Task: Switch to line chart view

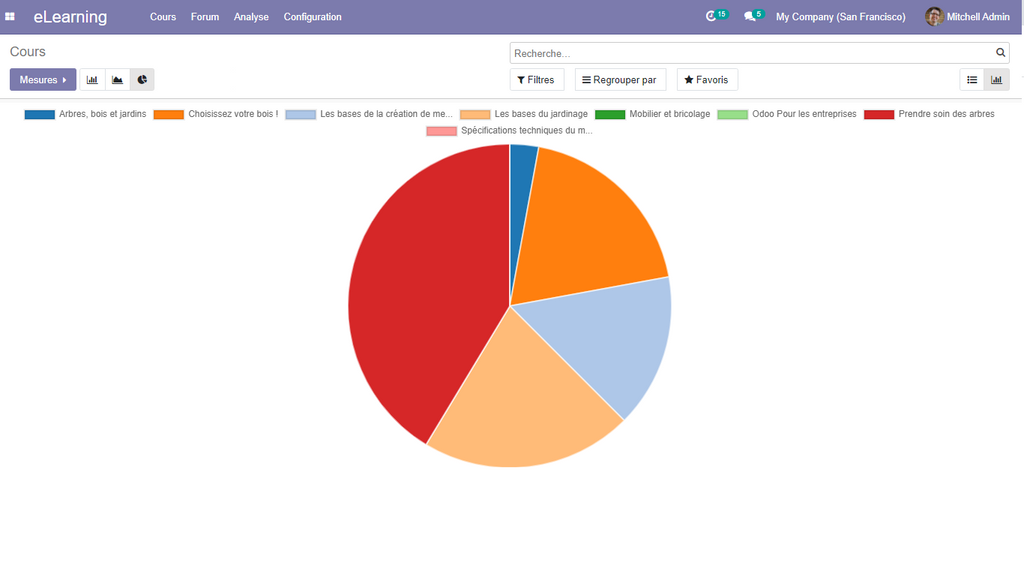Action: pyautogui.click(x=117, y=80)
